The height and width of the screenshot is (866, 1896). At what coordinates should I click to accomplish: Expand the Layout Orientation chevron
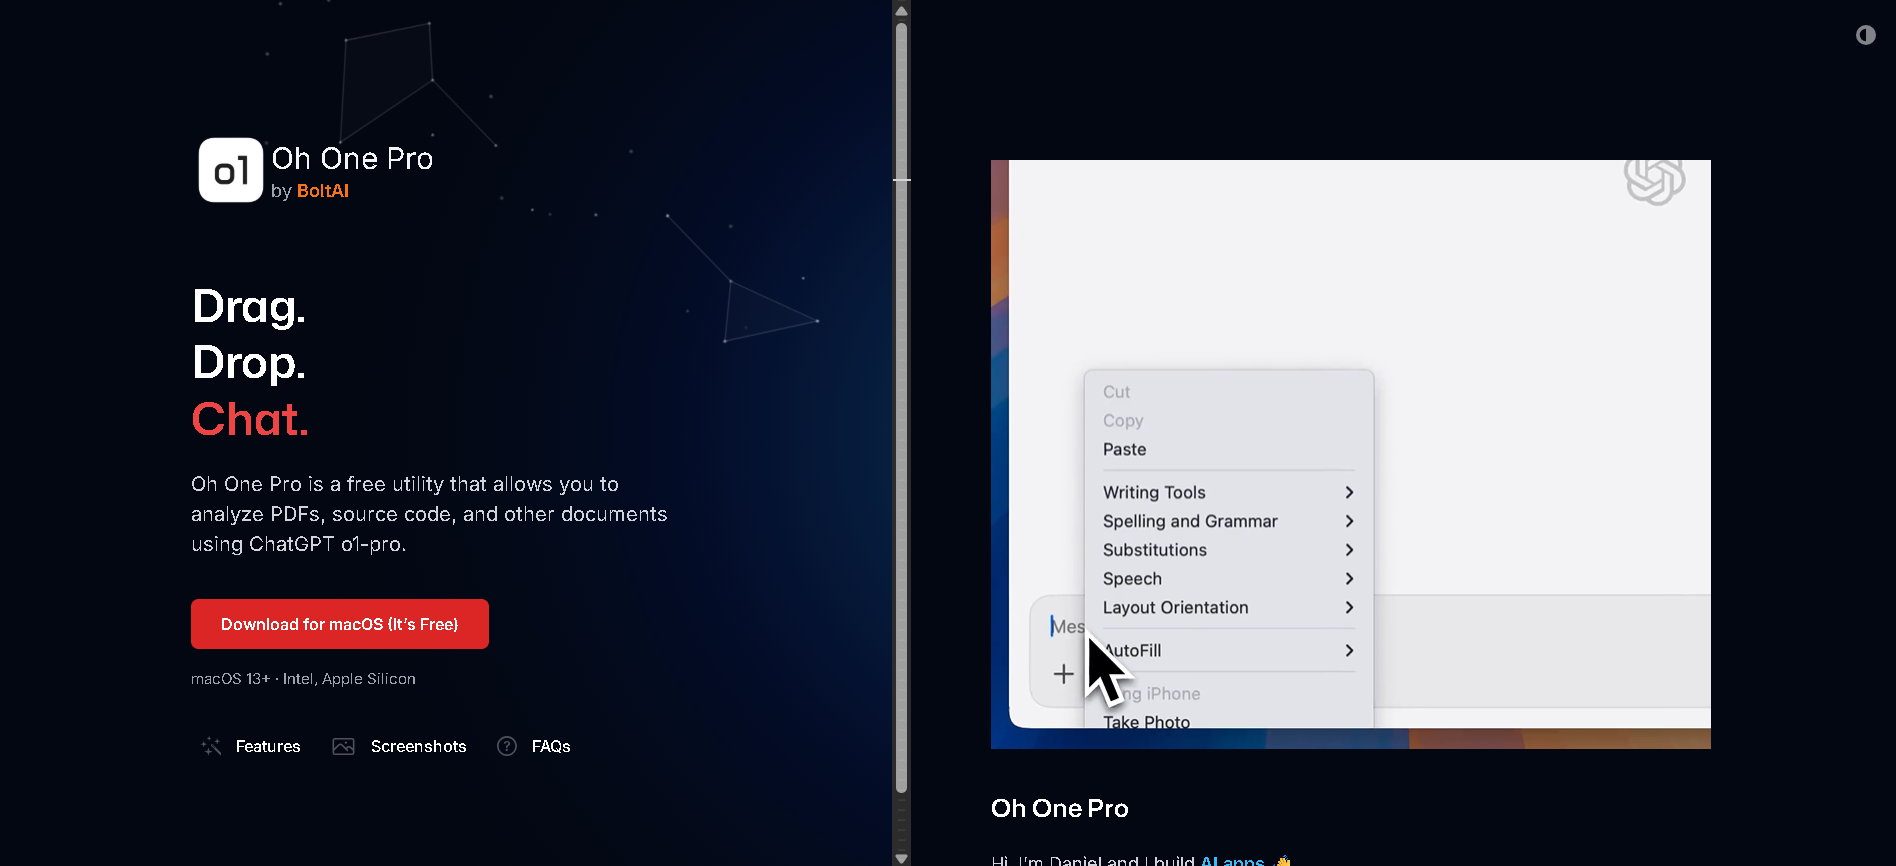pos(1349,608)
